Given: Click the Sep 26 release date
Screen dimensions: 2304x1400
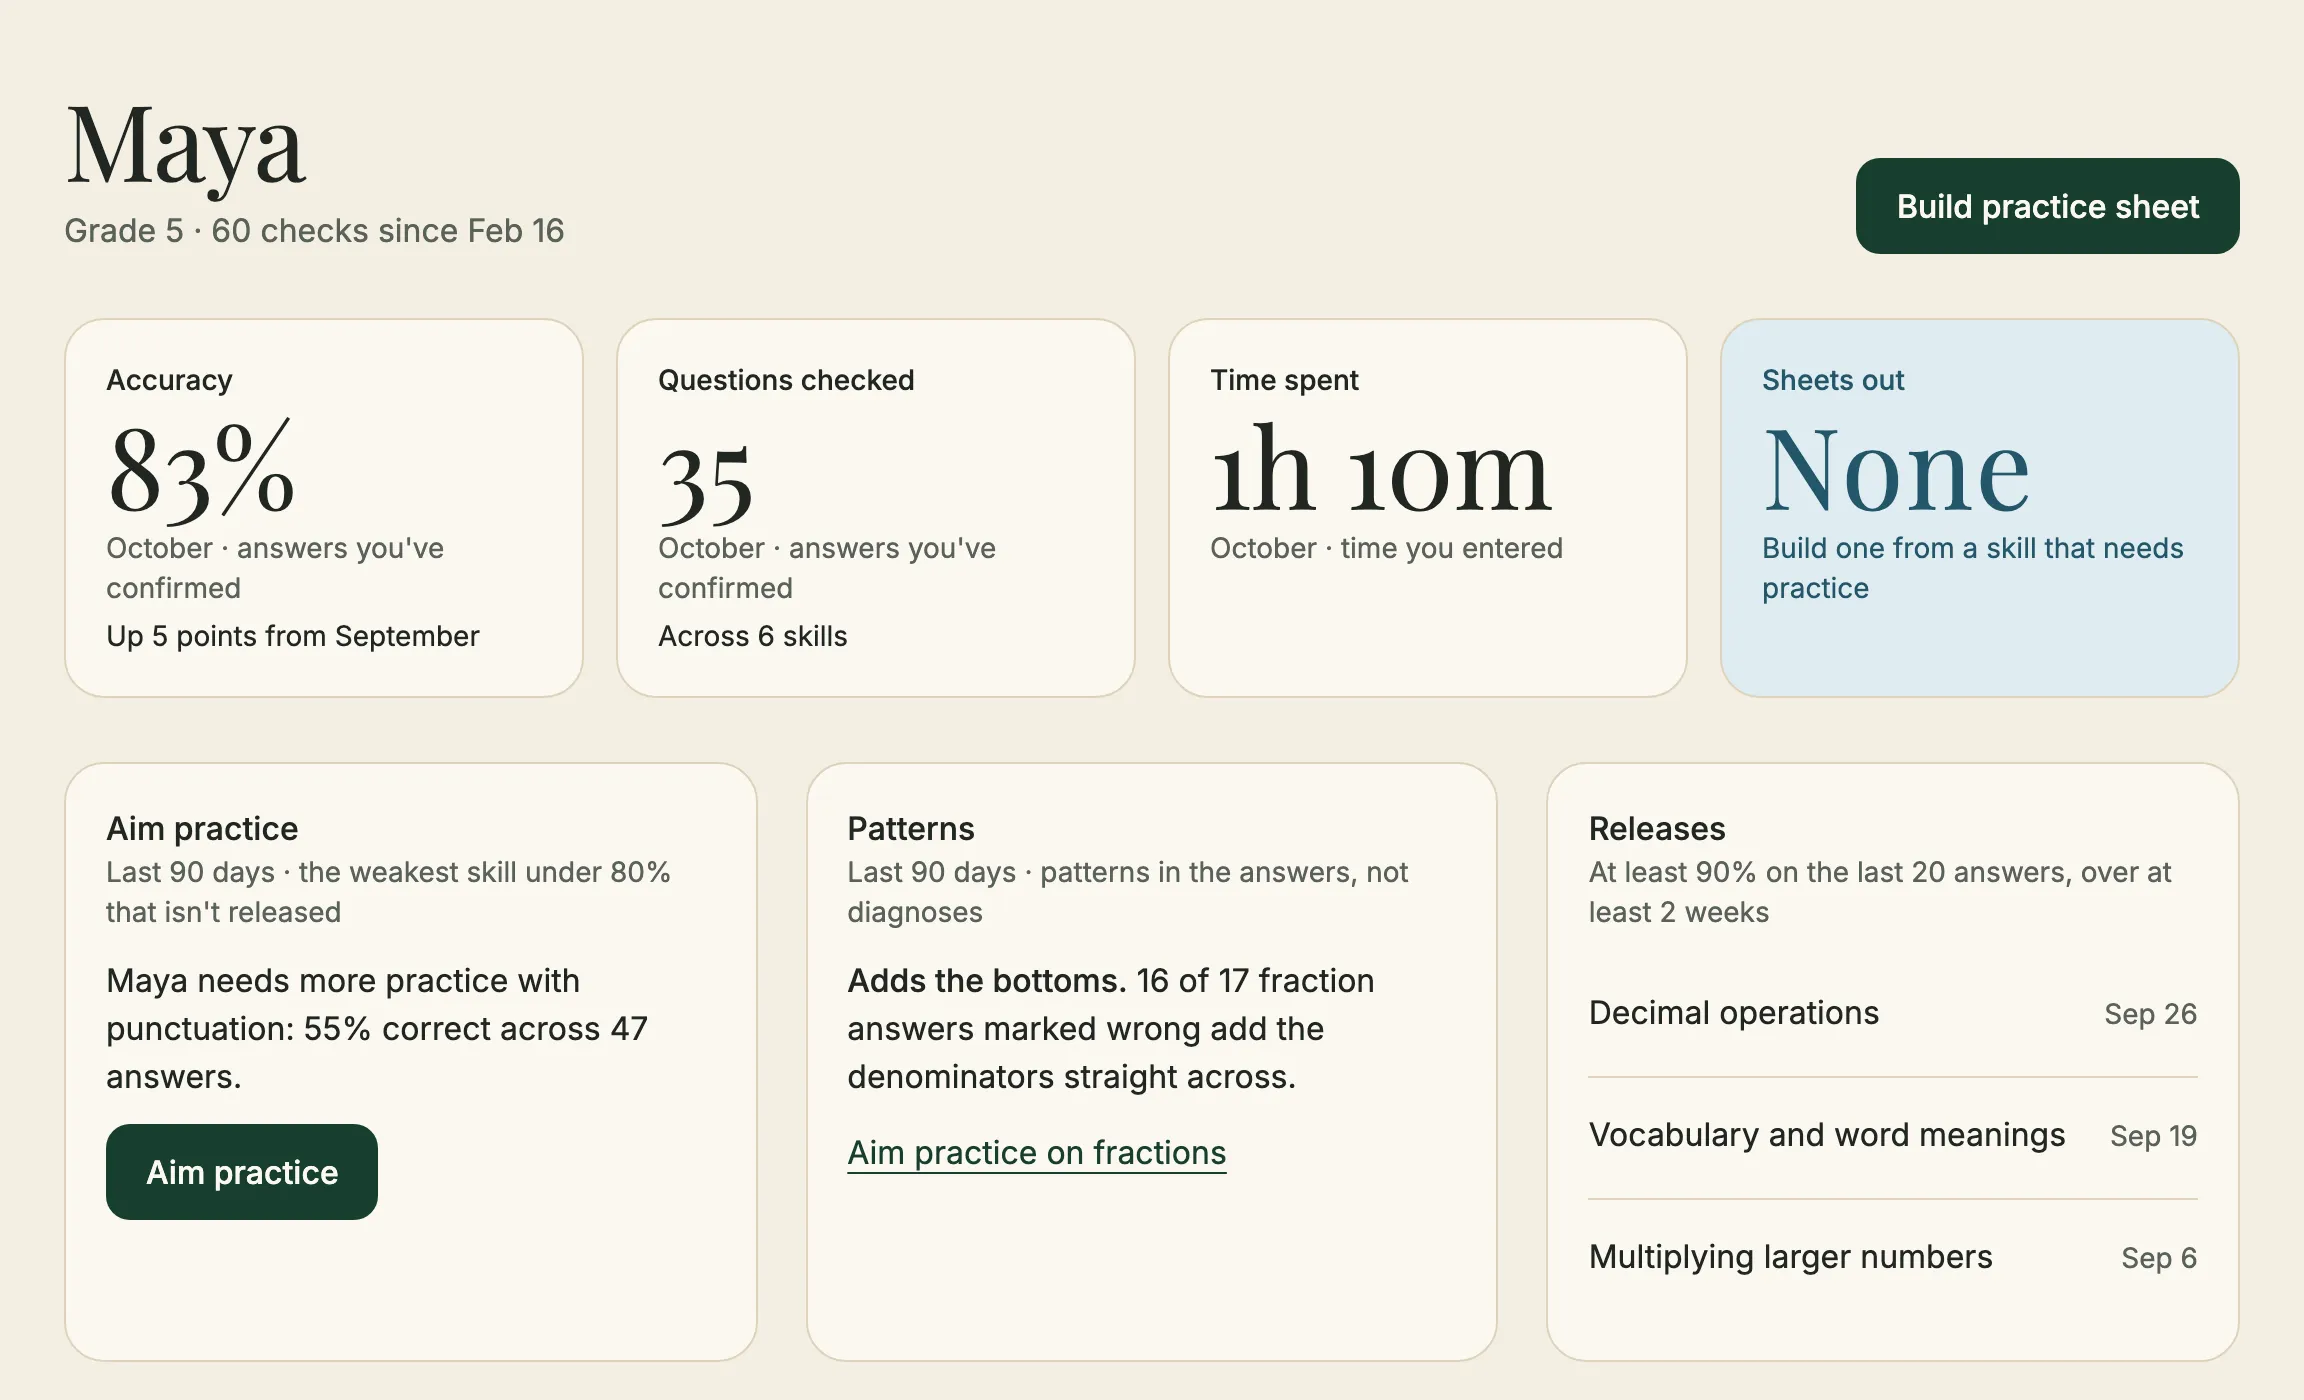Looking at the screenshot, I should click(2150, 1014).
